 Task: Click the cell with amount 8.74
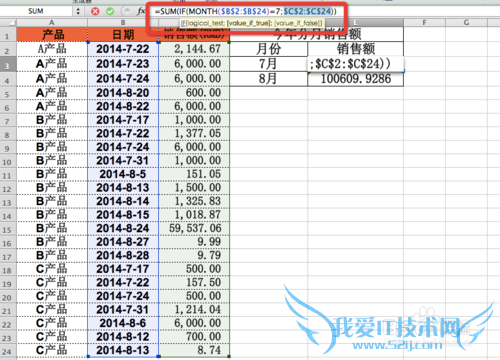pyautogui.click(x=194, y=350)
